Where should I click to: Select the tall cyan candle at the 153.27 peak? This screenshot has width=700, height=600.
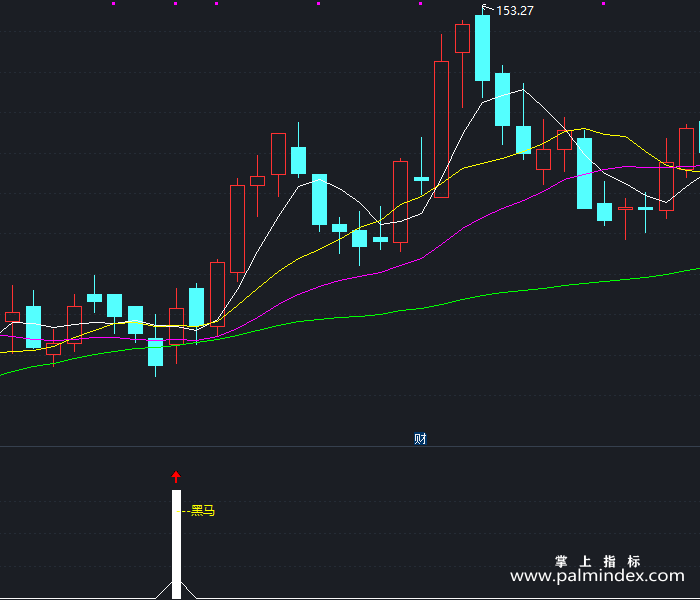pos(482,48)
